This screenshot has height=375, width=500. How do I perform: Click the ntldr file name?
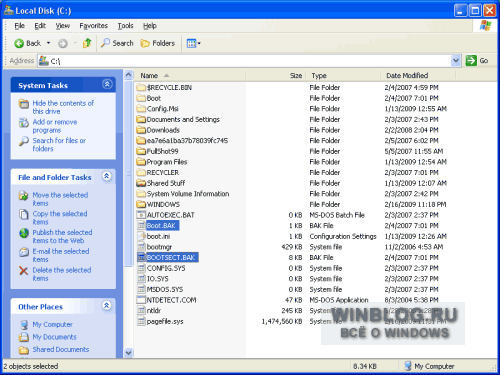click(x=154, y=311)
